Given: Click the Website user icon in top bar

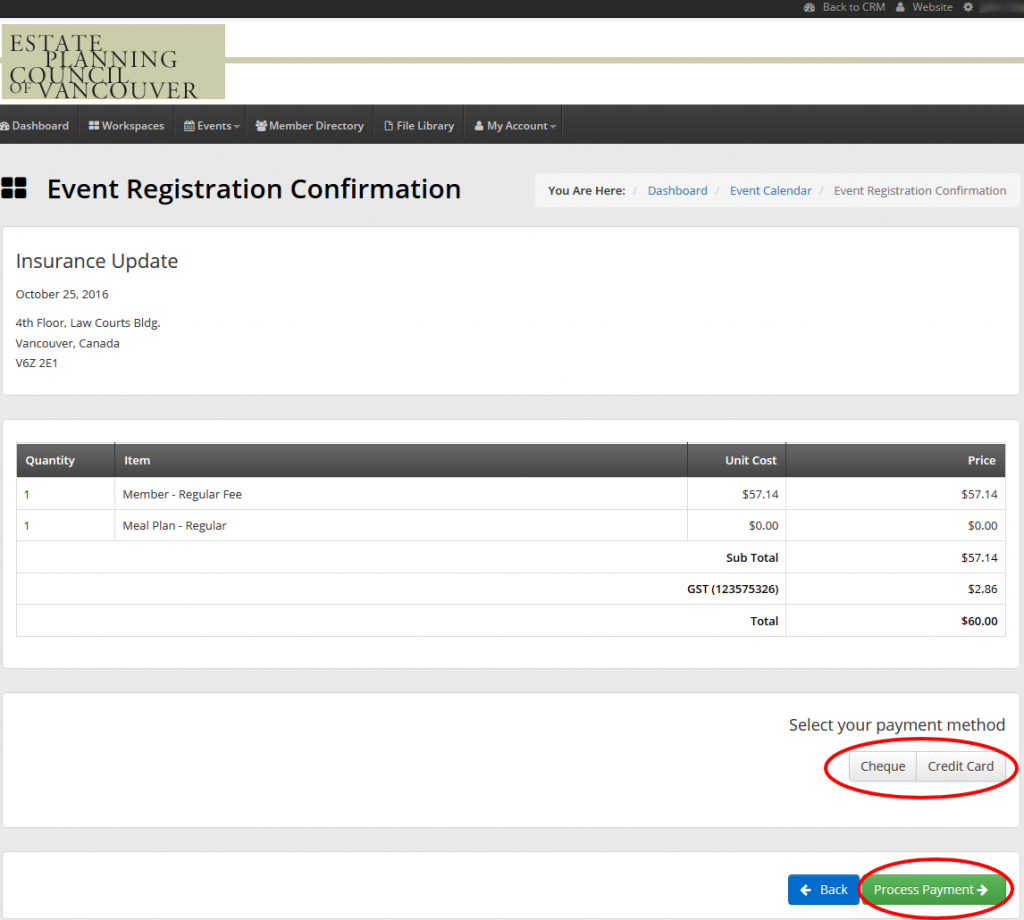Looking at the screenshot, I should click(900, 7).
